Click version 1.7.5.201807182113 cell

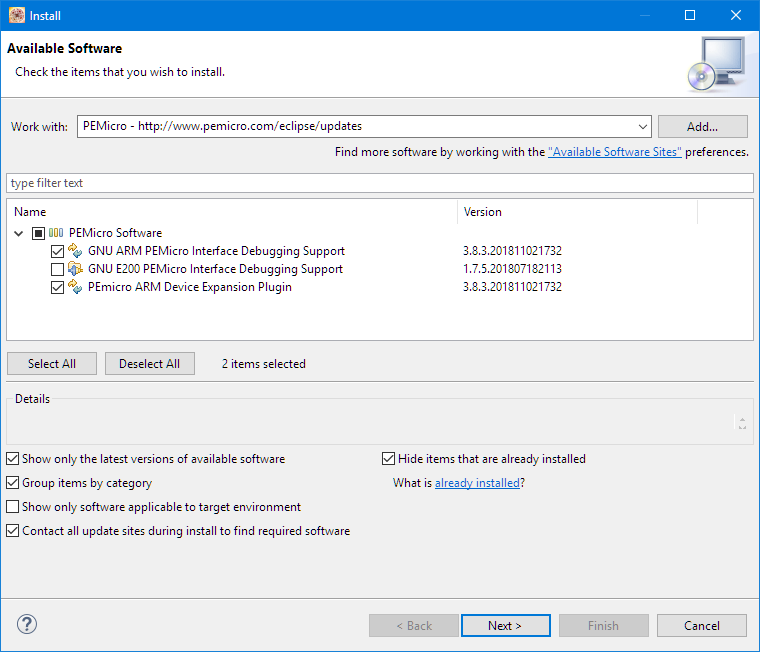coord(512,269)
